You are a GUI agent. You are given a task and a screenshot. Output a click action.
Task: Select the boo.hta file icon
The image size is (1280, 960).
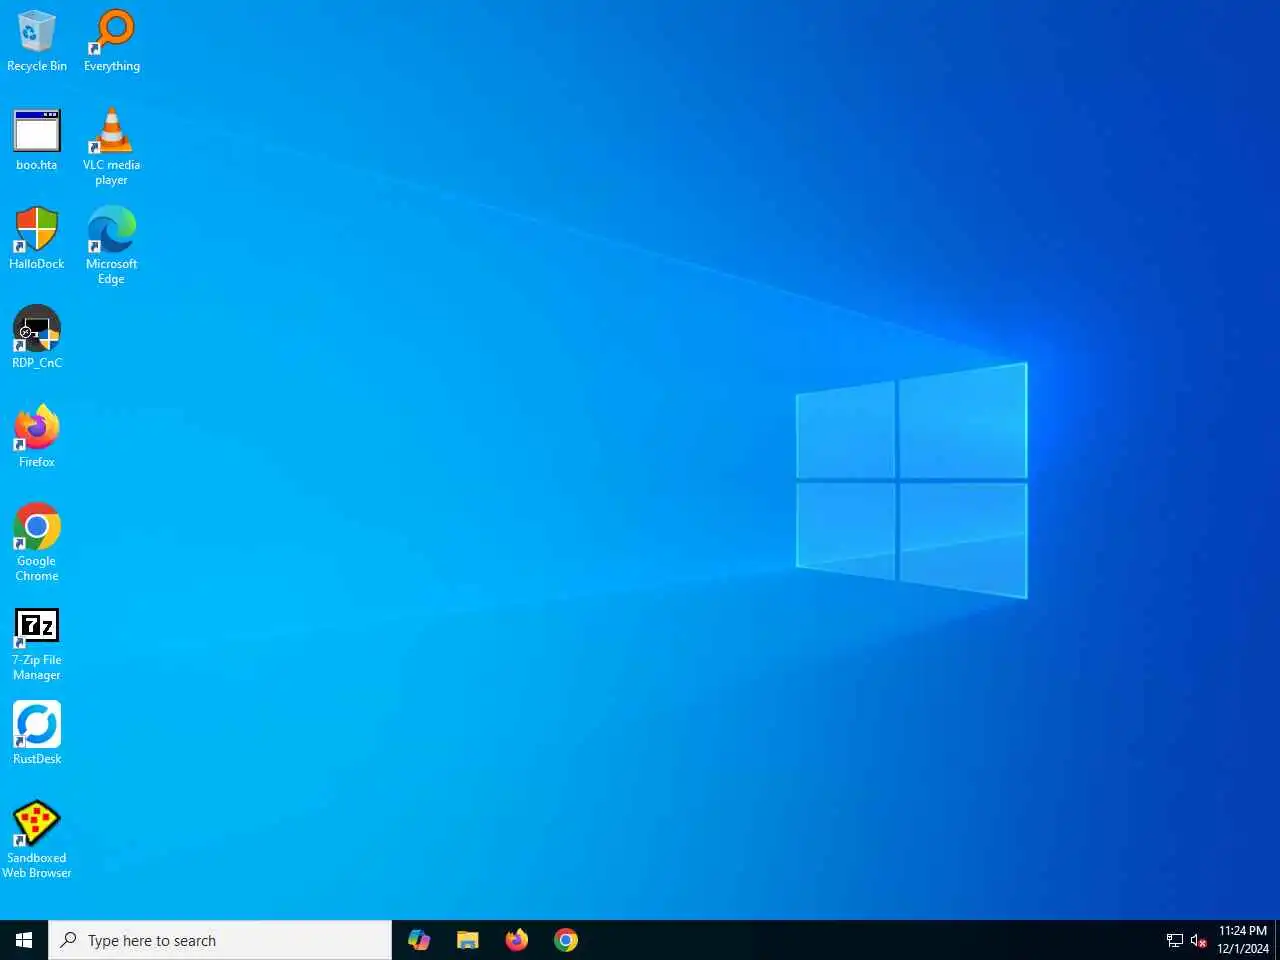pos(37,140)
